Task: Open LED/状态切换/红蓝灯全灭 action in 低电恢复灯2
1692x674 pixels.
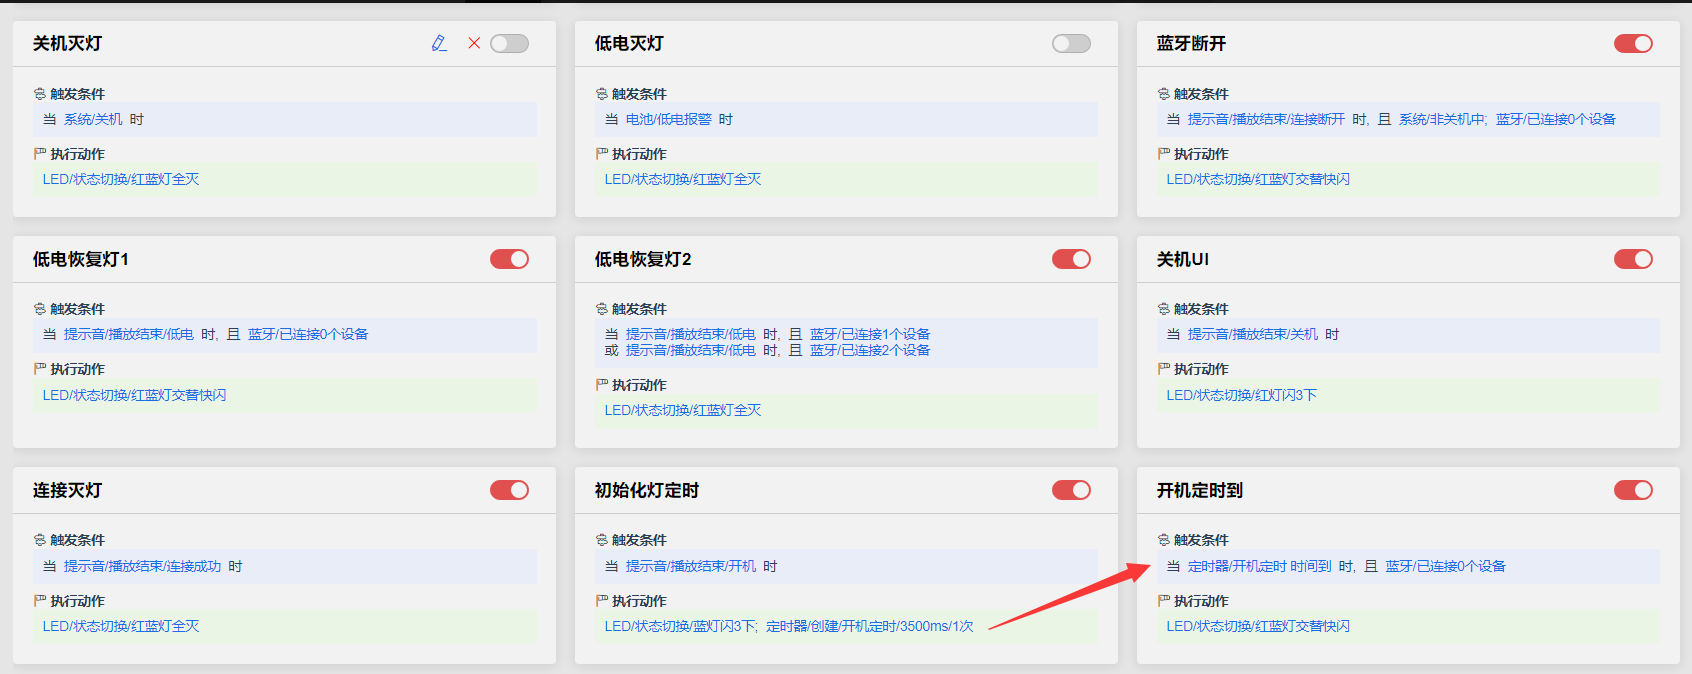Action: pos(683,410)
